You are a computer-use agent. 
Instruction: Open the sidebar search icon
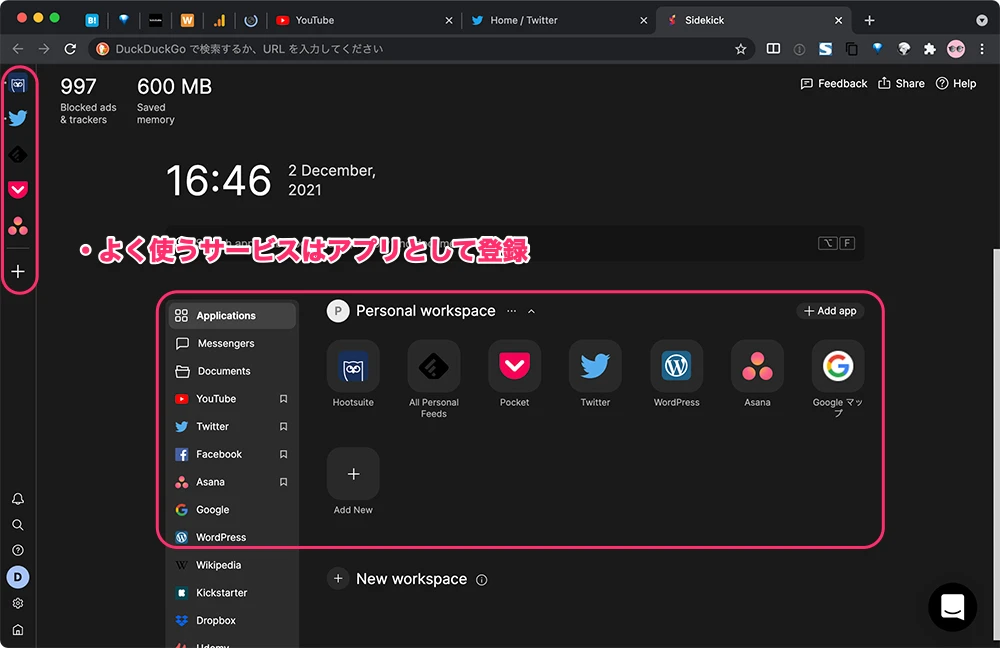coord(18,525)
